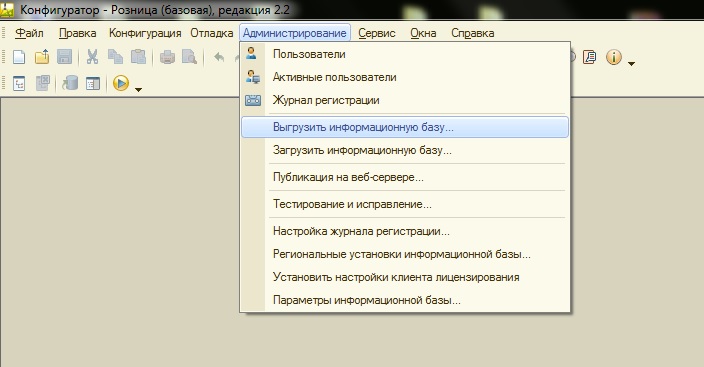The height and width of the screenshot is (367, 704).
Task: Open the Правка menu
Action: [77, 33]
